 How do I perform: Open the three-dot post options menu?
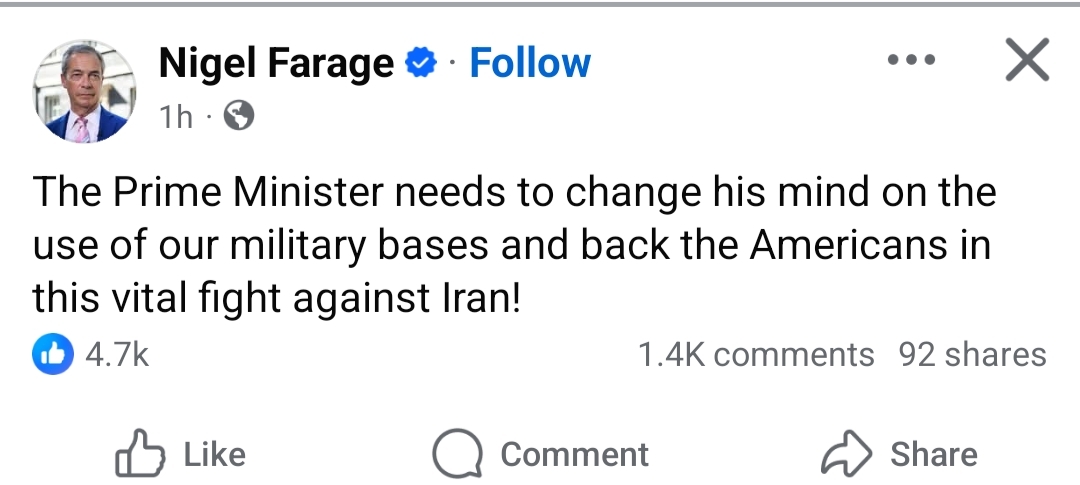pos(912,62)
